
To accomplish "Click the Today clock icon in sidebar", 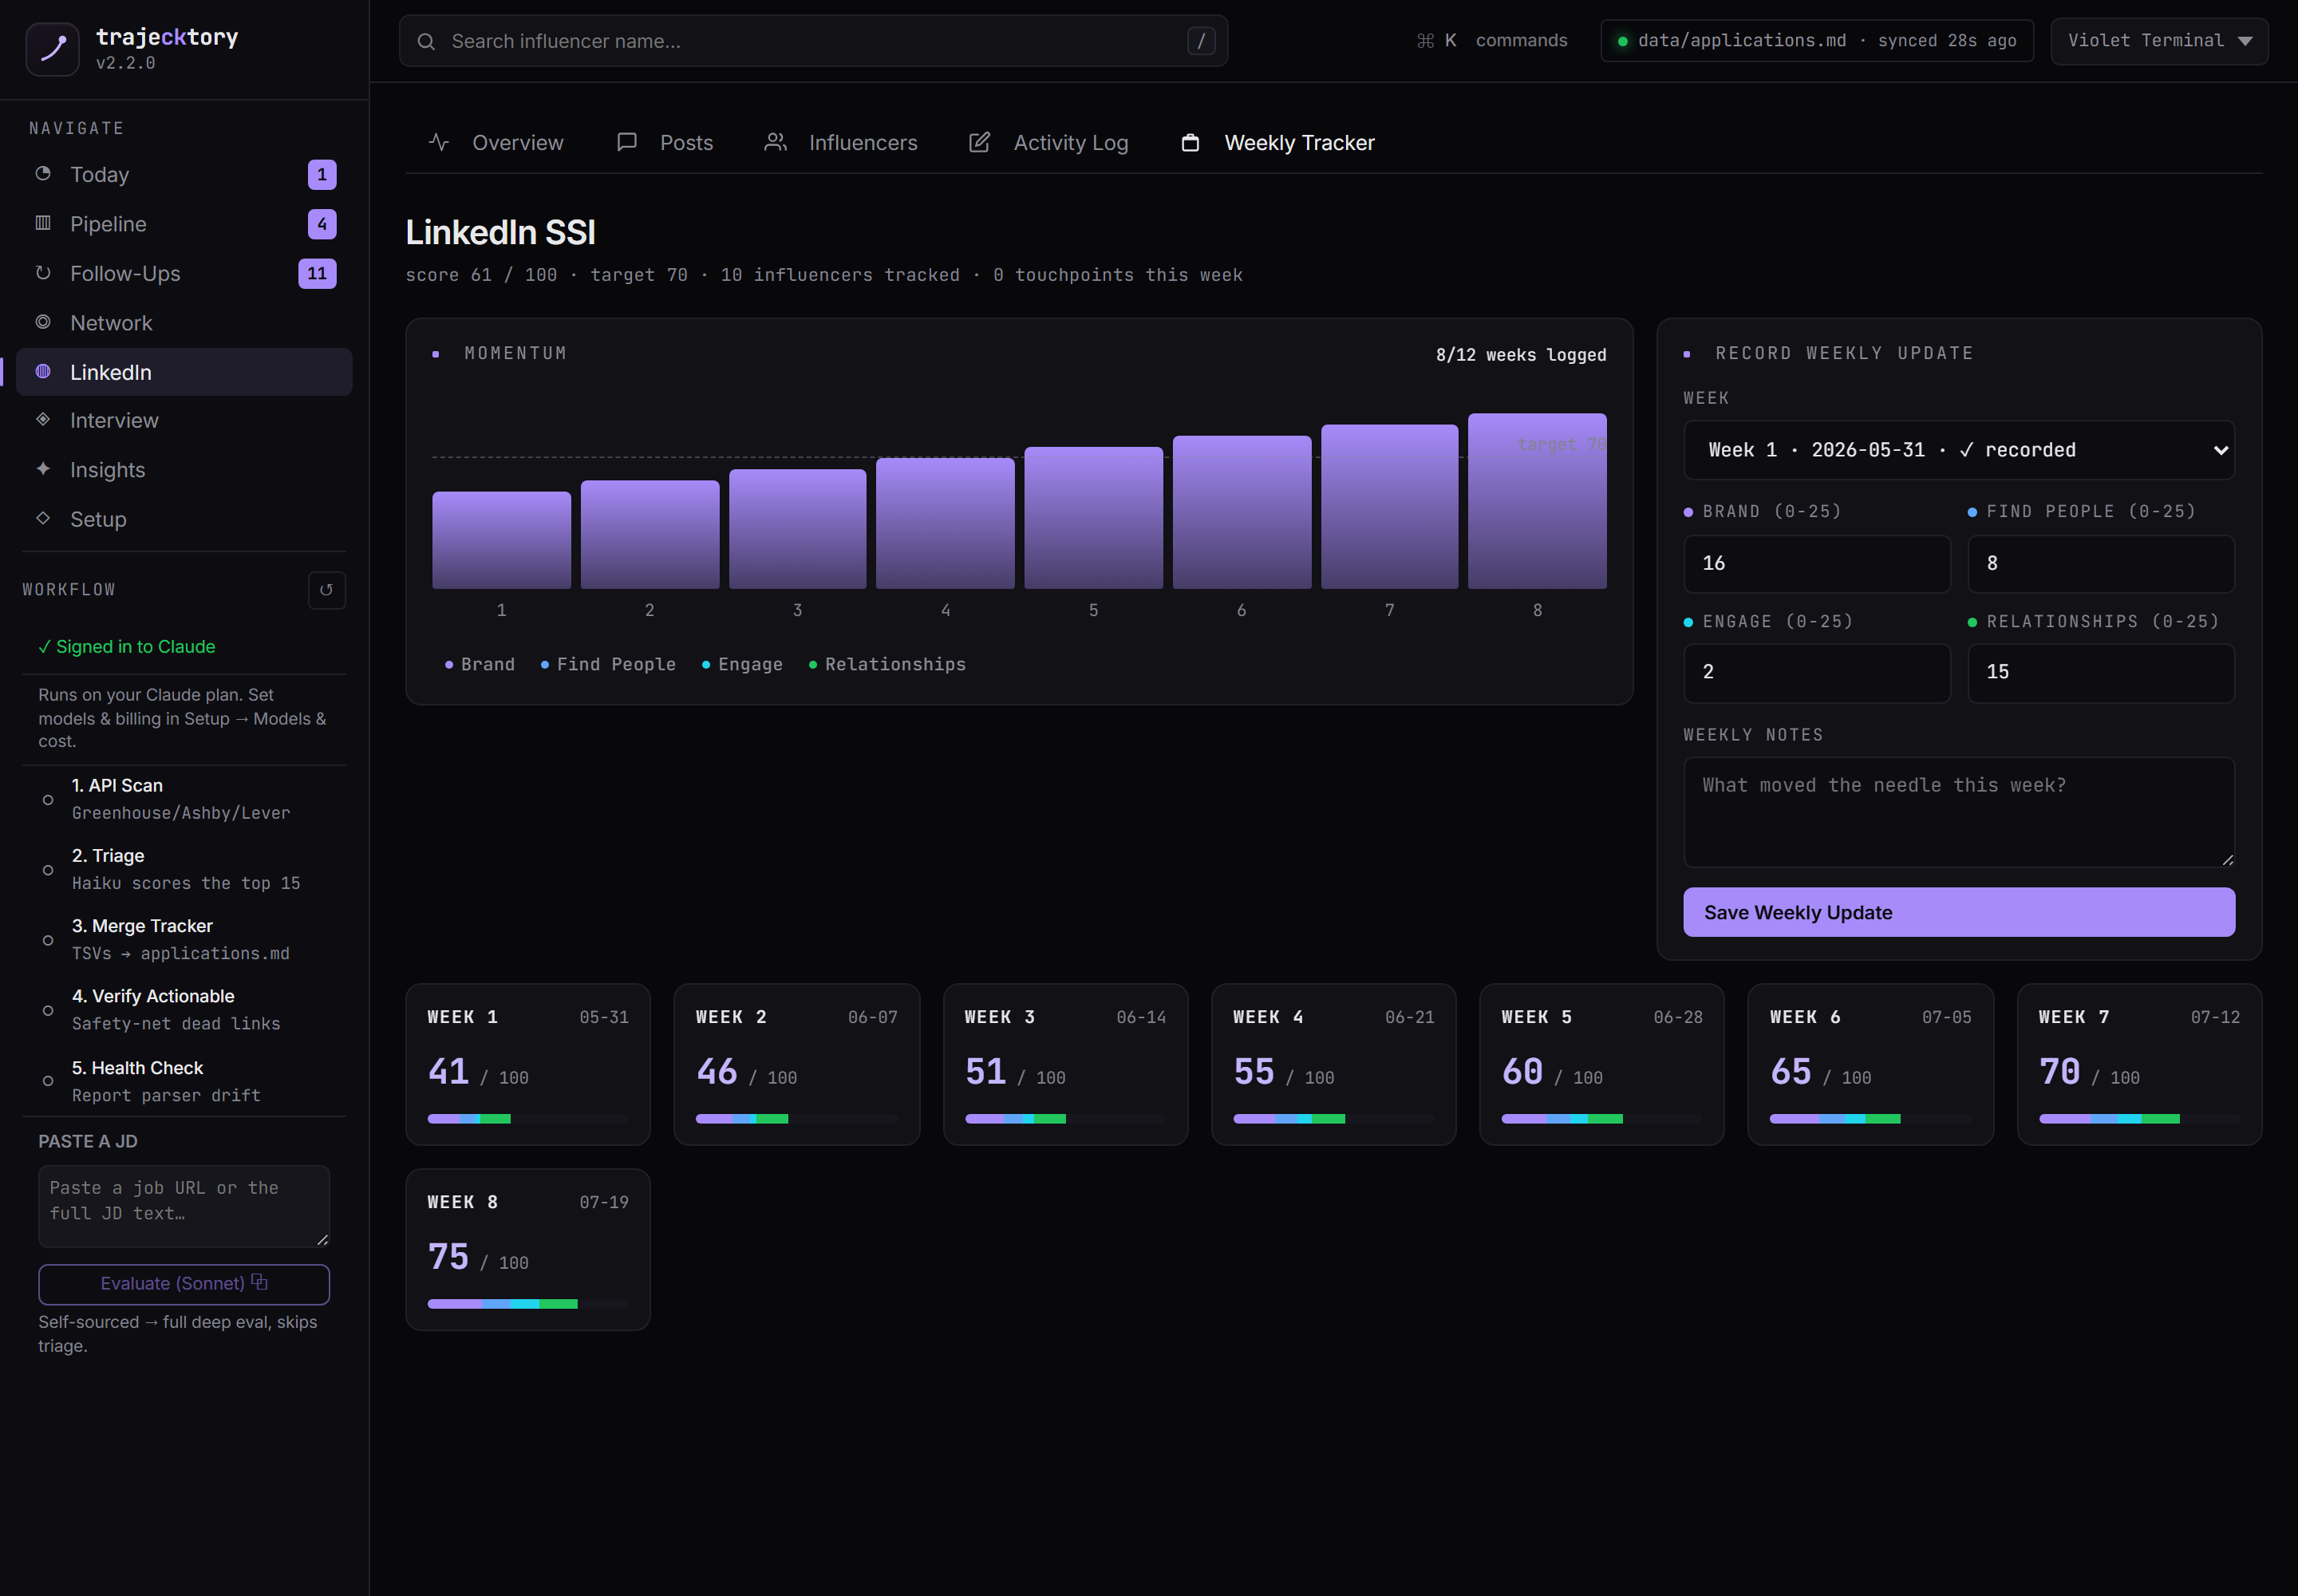I will [x=43, y=174].
